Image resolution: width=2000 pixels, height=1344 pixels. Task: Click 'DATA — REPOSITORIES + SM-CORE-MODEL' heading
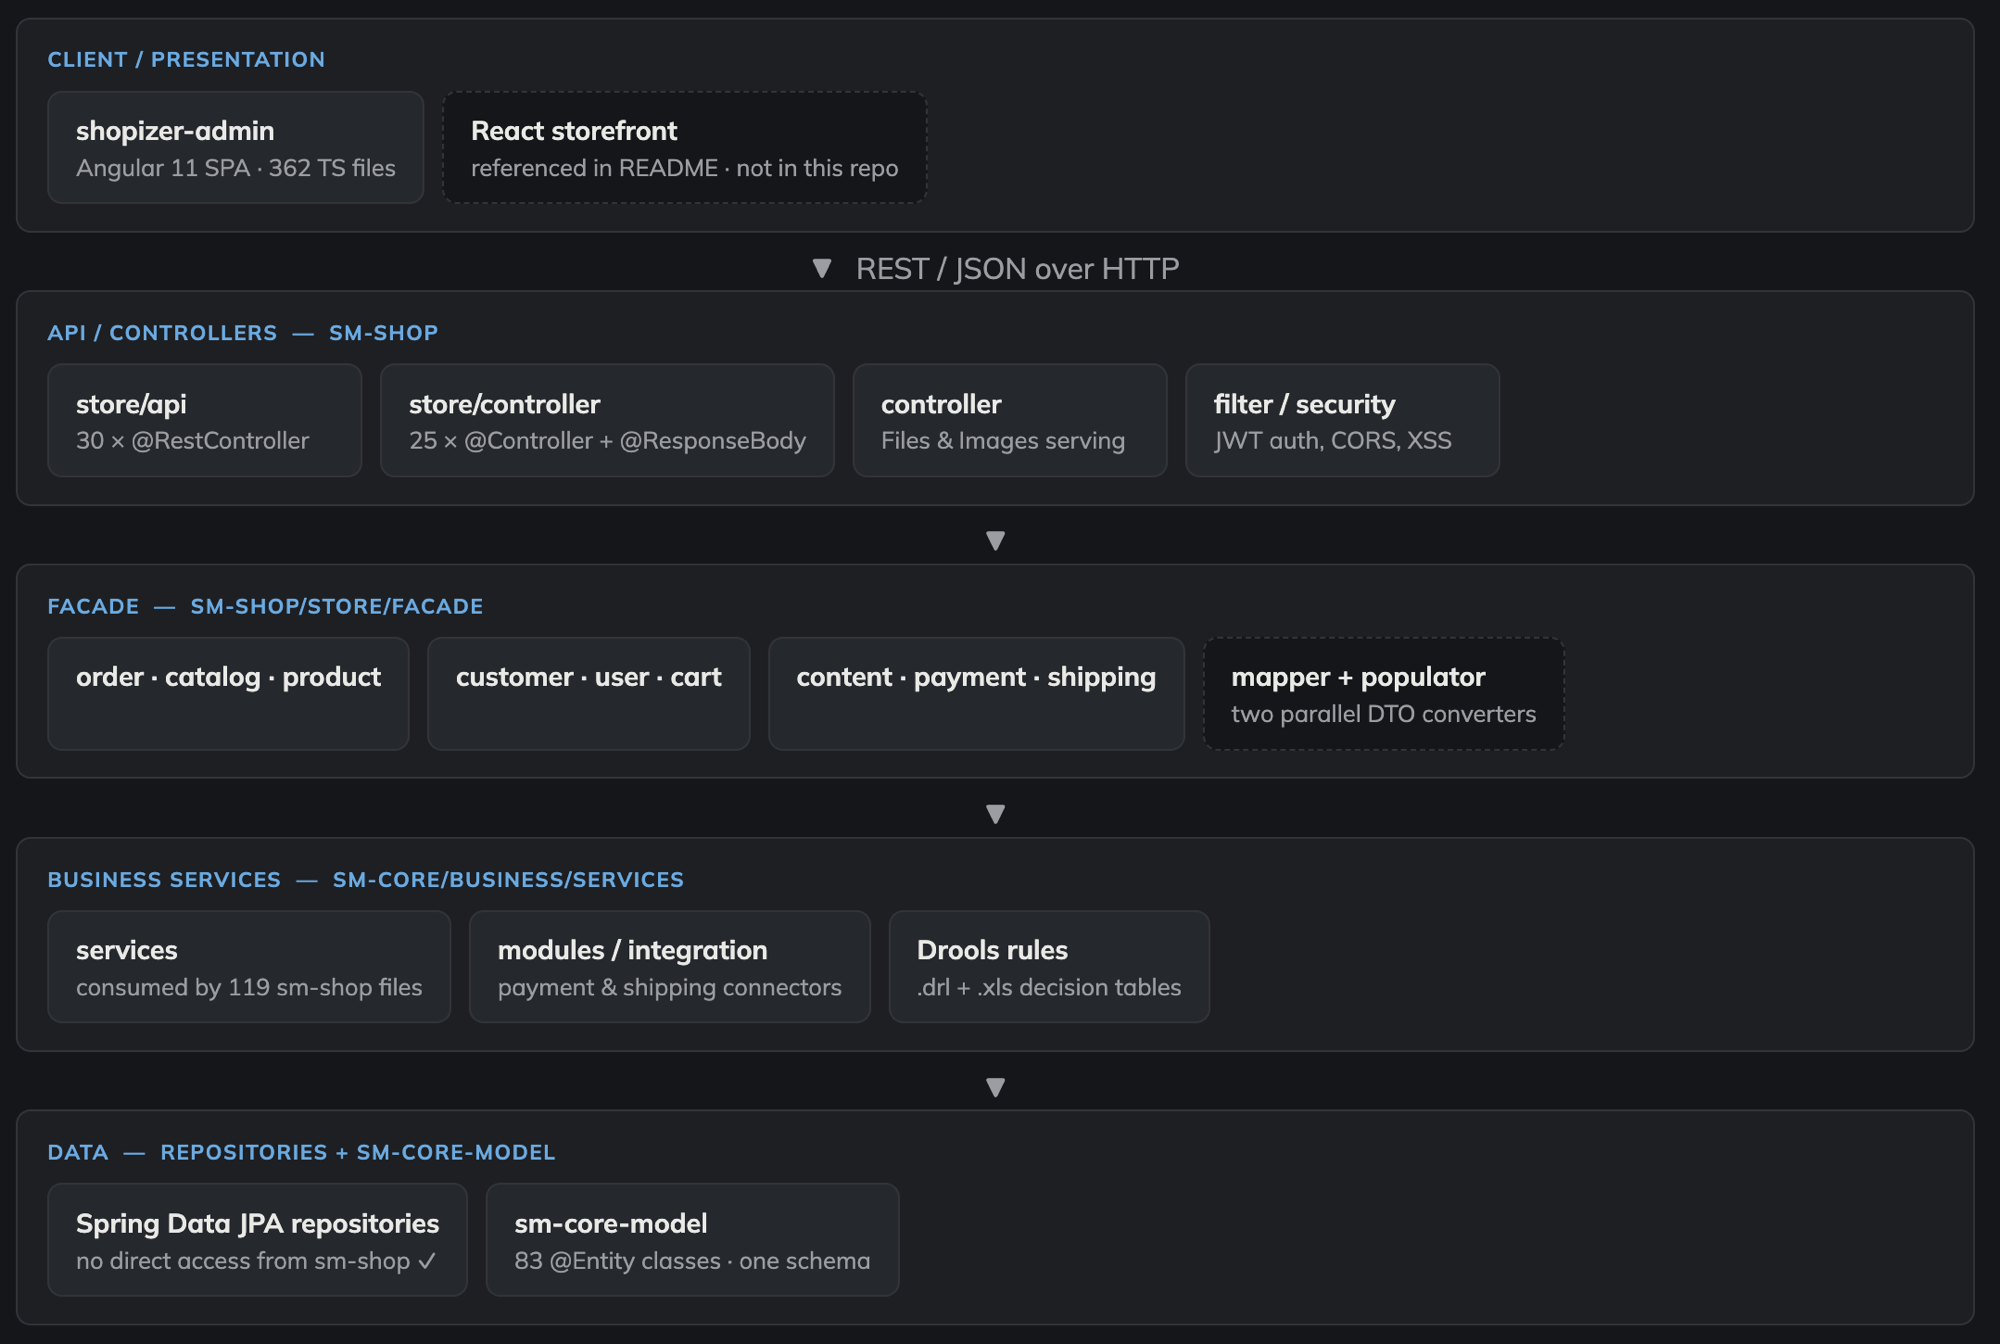click(x=302, y=1152)
